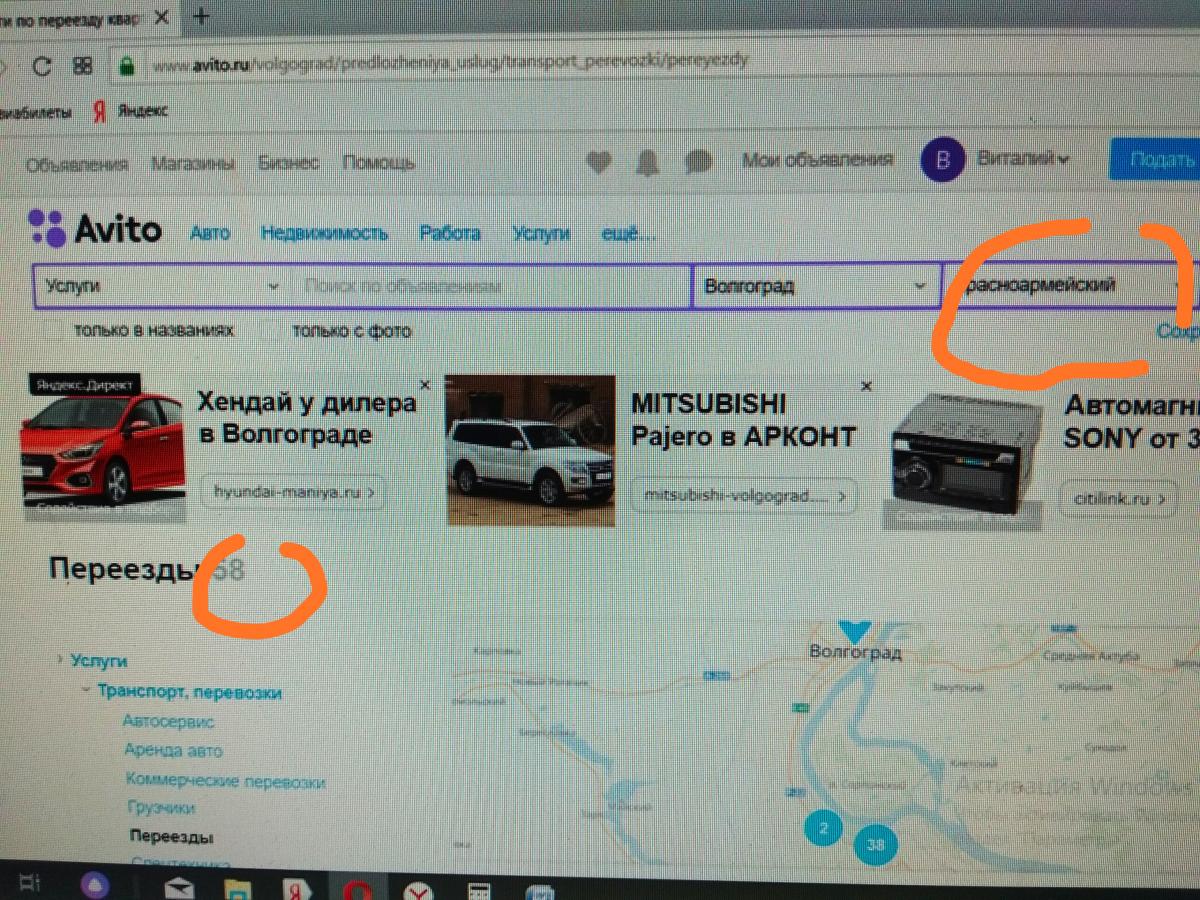Collapse the 'Транспорт, перевозки' tree node

point(88,691)
